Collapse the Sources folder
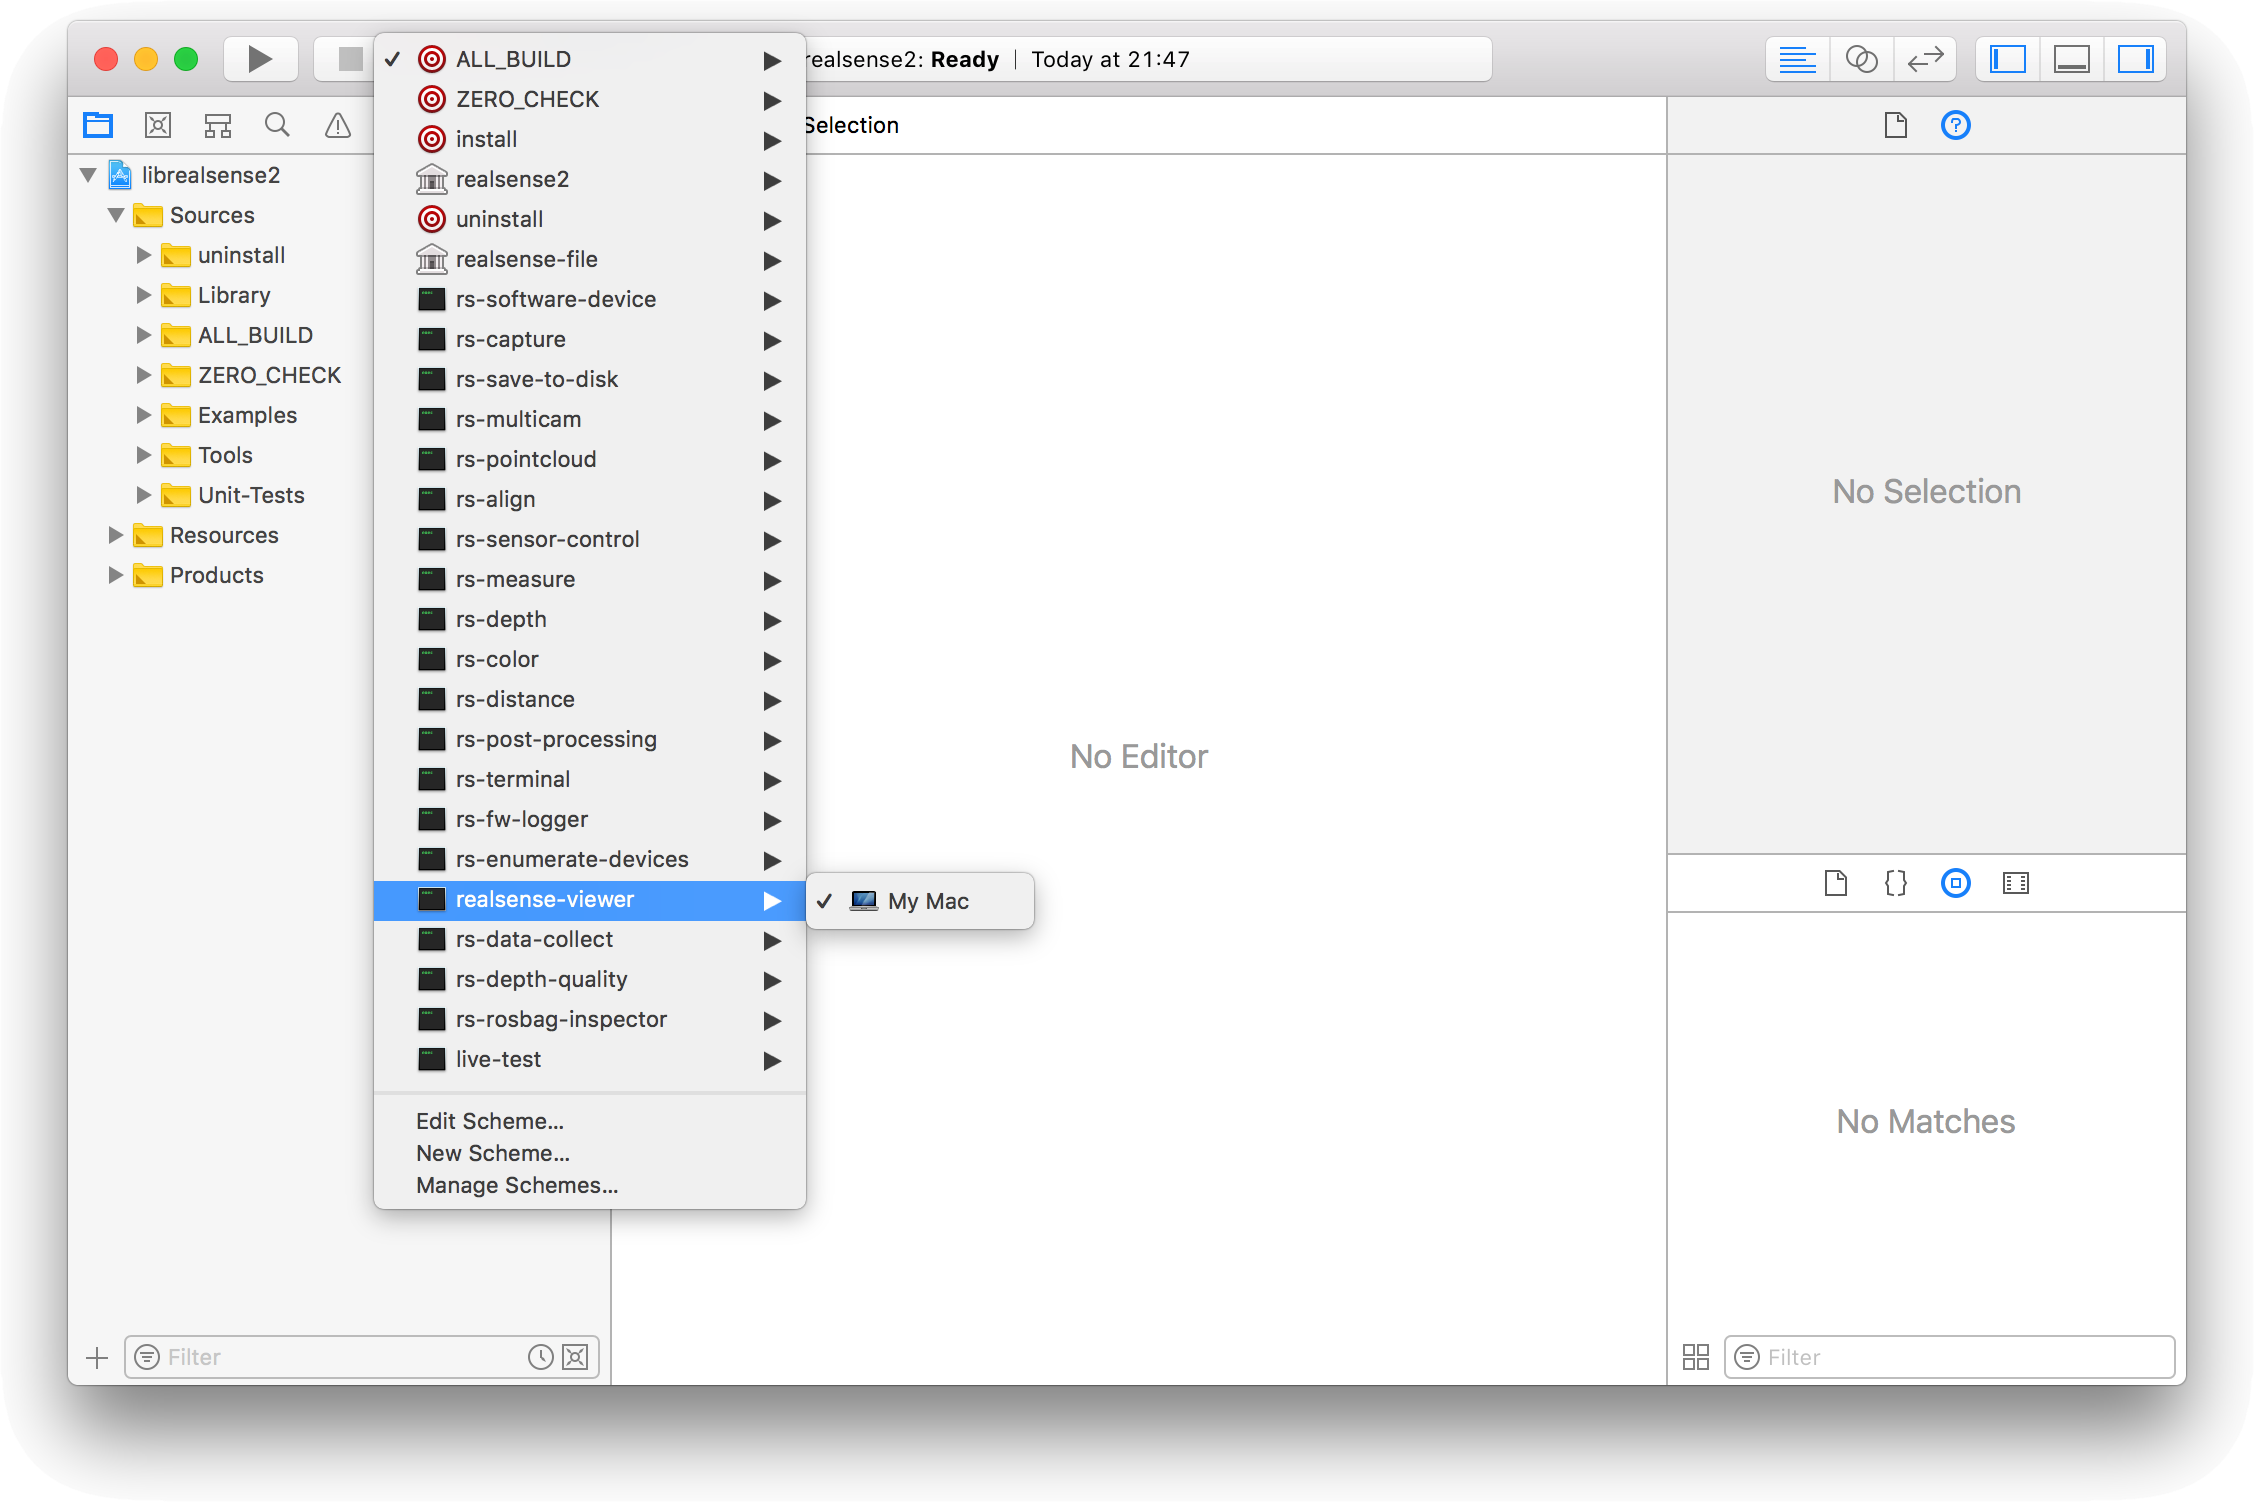The width and height of the screenshot is (2254, 1502). tap(116, 215)
